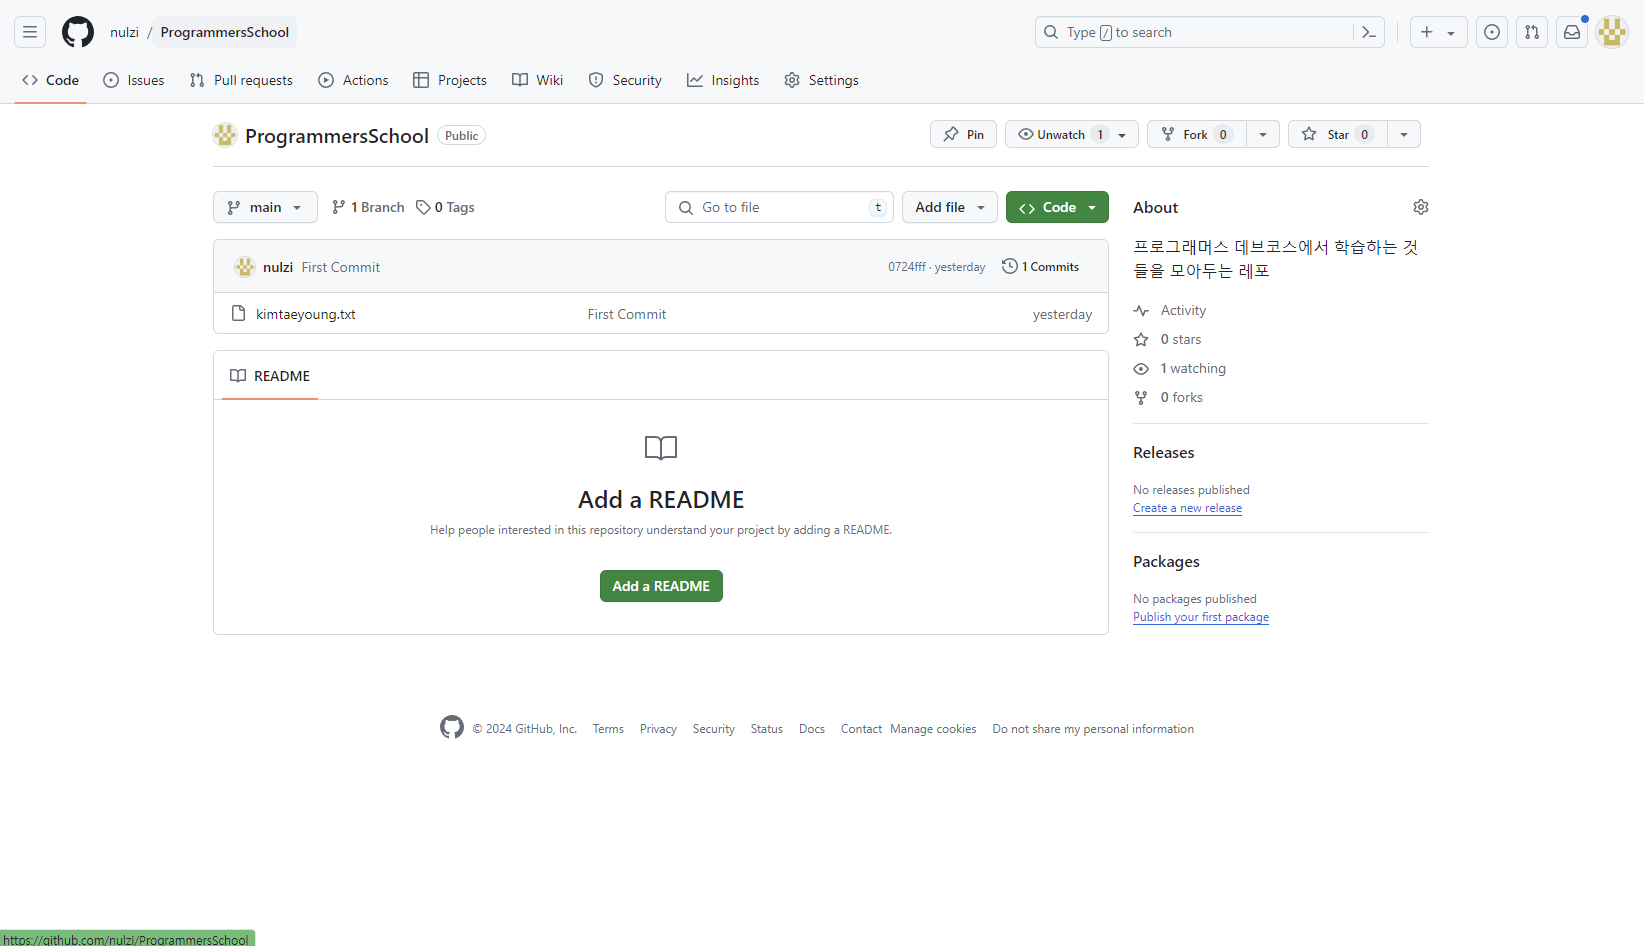This screenshot has height=946, width=1644.
Task: Open the green Code clone dropdown
Action: click(x=1057, y=207)
